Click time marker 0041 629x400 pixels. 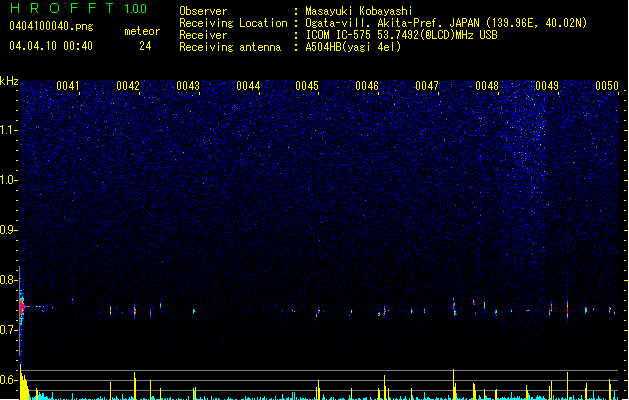click(68, 86)
